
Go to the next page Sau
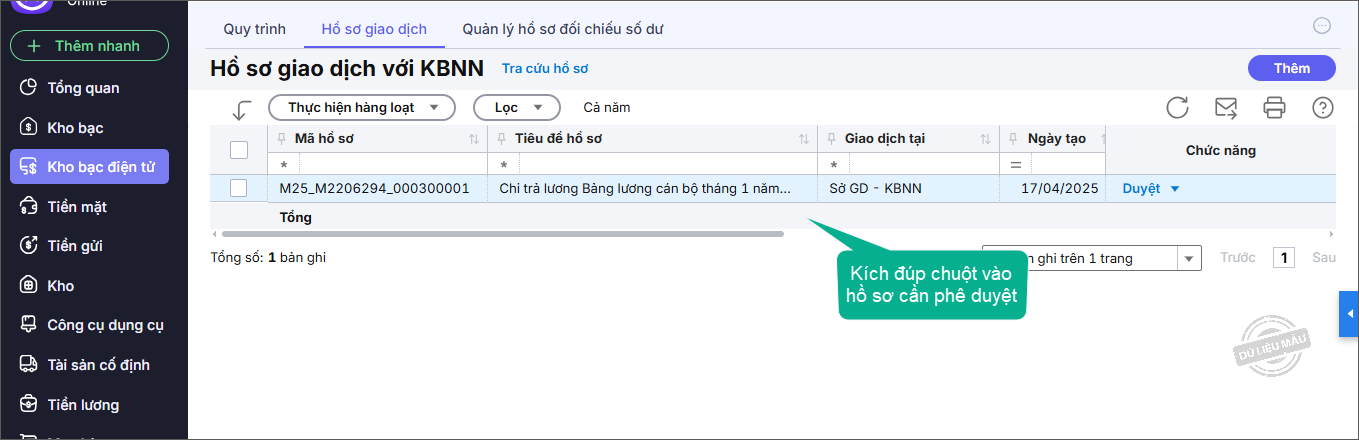[1324, 258]
